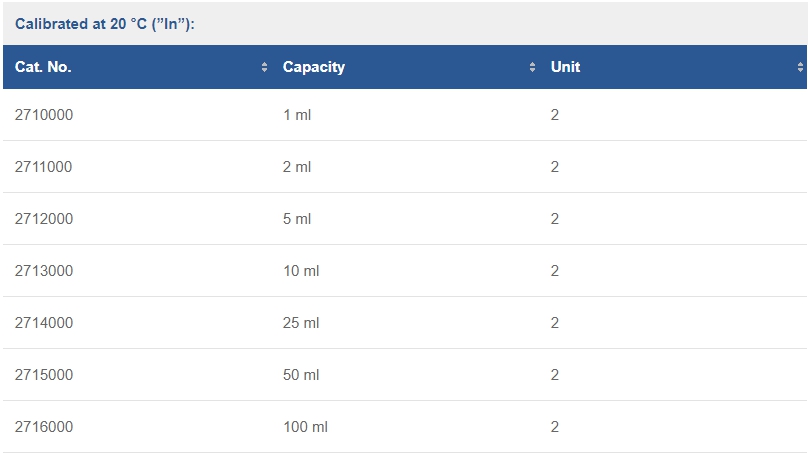Click the Capacity column sort arrows icon
This screenshot has height=455, width=808.
[532, 67]
